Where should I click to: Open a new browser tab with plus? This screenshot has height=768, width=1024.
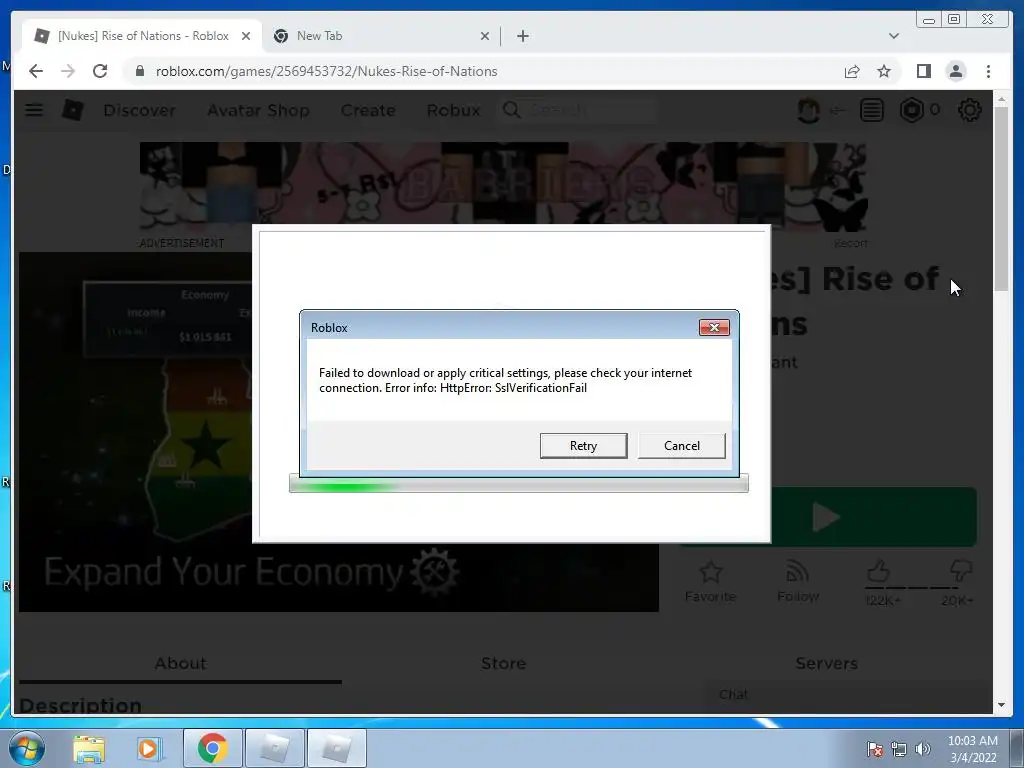coord(522,36)
